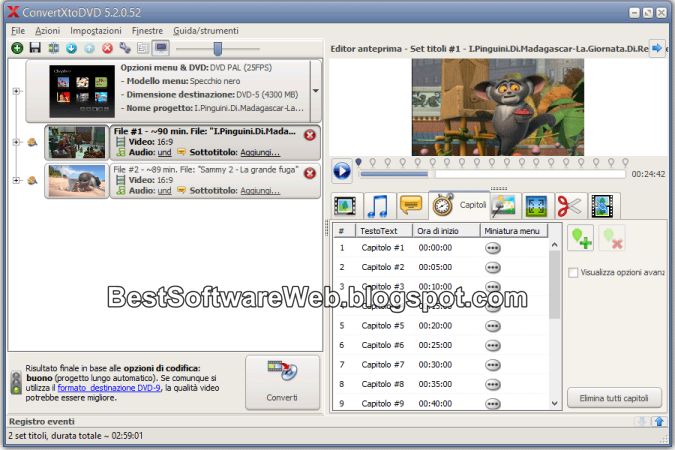Image resolution: width=675 pixels, height=450 pixels.
Task: Move the item down with the blue down arrow
Action: click(x=71, y=48)
